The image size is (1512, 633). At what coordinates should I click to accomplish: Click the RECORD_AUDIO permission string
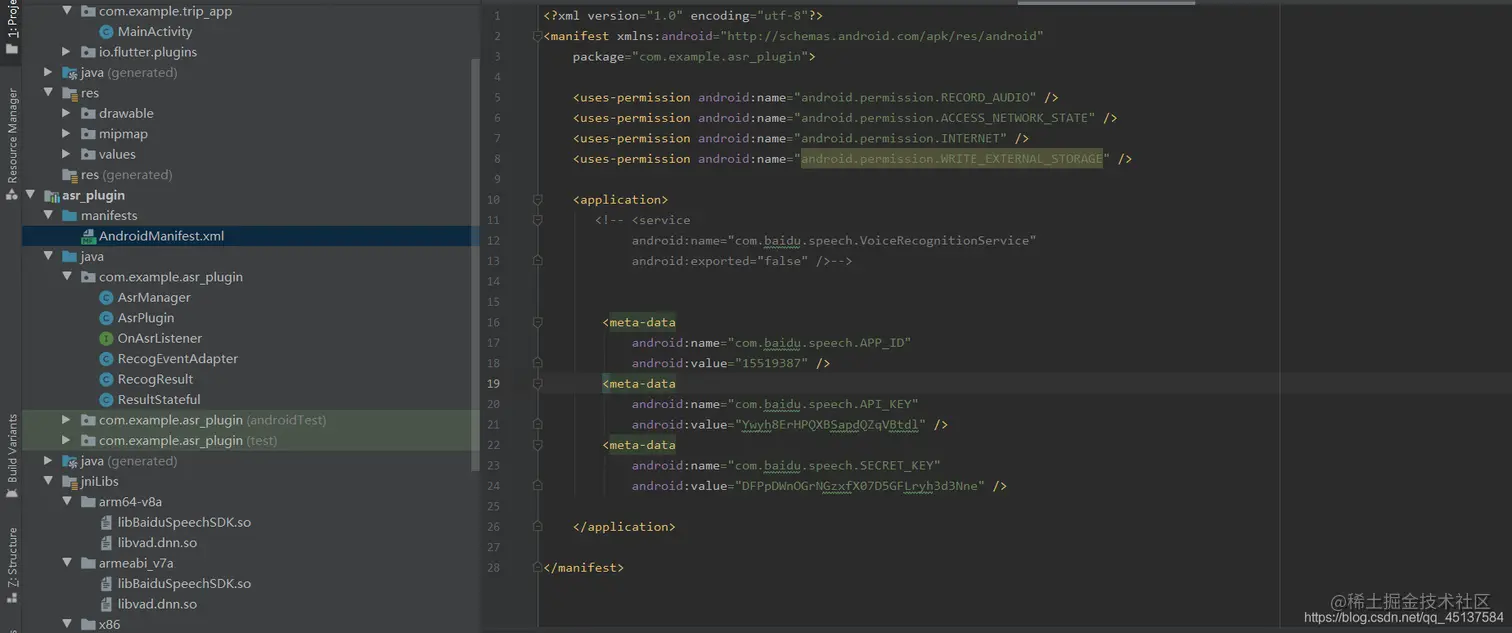click(915, 97)
